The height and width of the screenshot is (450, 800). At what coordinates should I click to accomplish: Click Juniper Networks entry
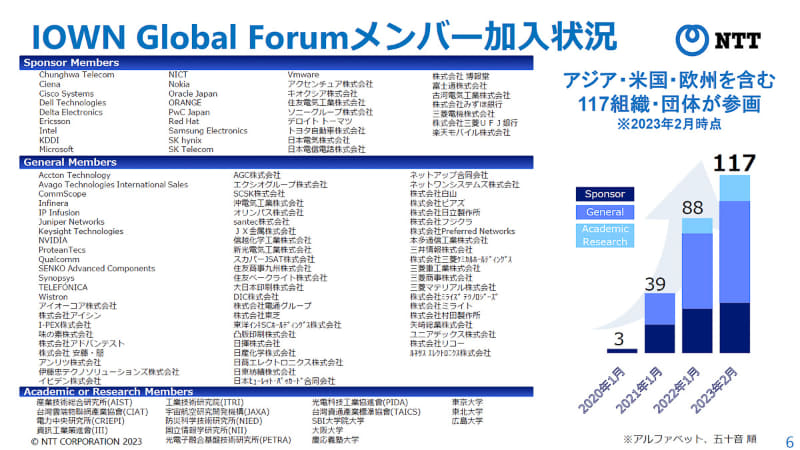pos(71,222)
